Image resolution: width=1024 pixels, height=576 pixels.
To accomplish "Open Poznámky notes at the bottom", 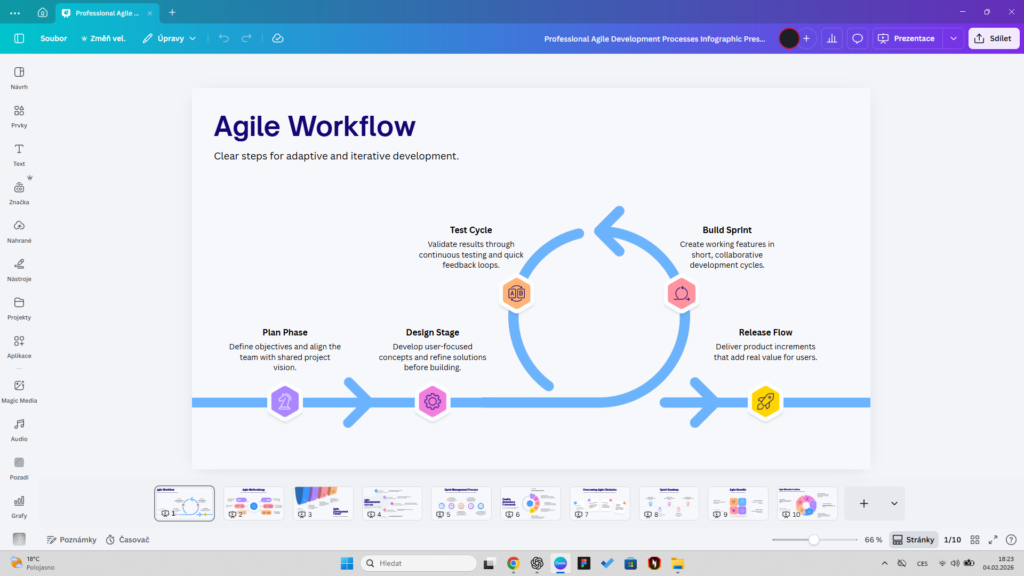I will tap(72, 539).
